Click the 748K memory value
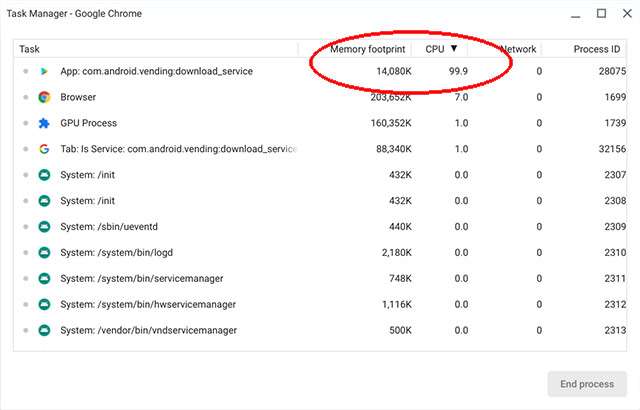The image size is (640, 410). coord(400,279)
